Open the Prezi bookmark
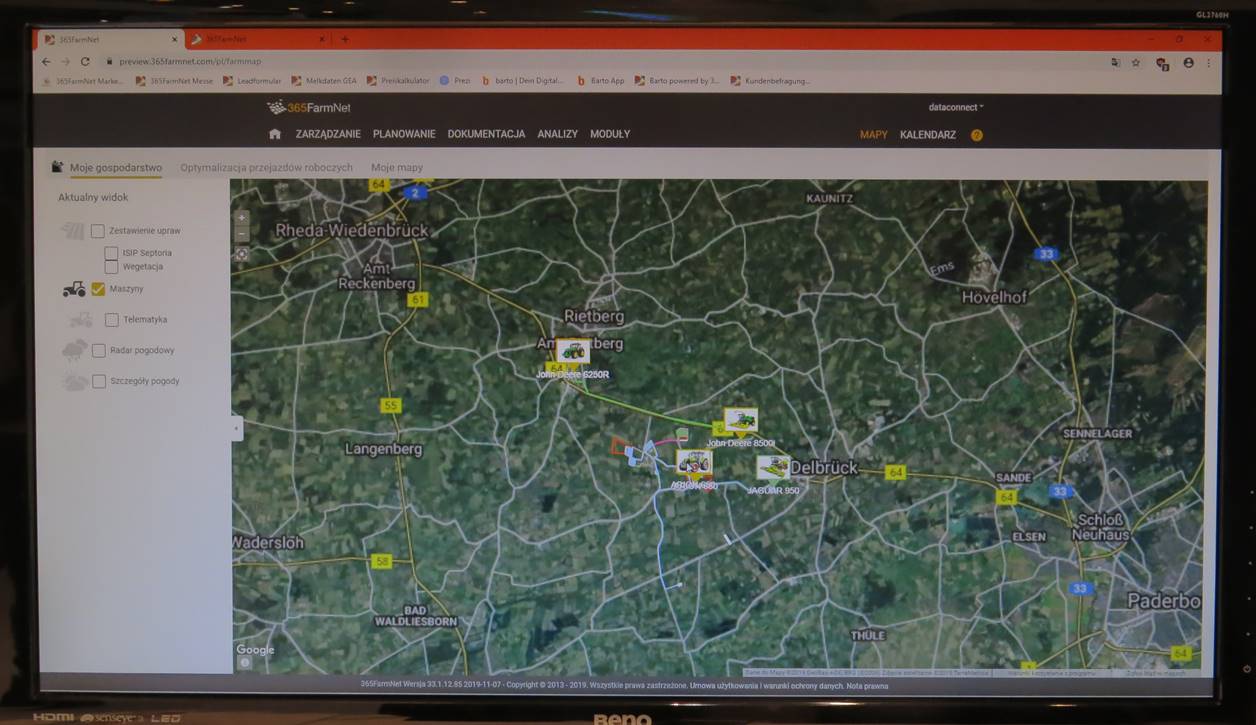The image size is (1256, 725). pos(455,81)
